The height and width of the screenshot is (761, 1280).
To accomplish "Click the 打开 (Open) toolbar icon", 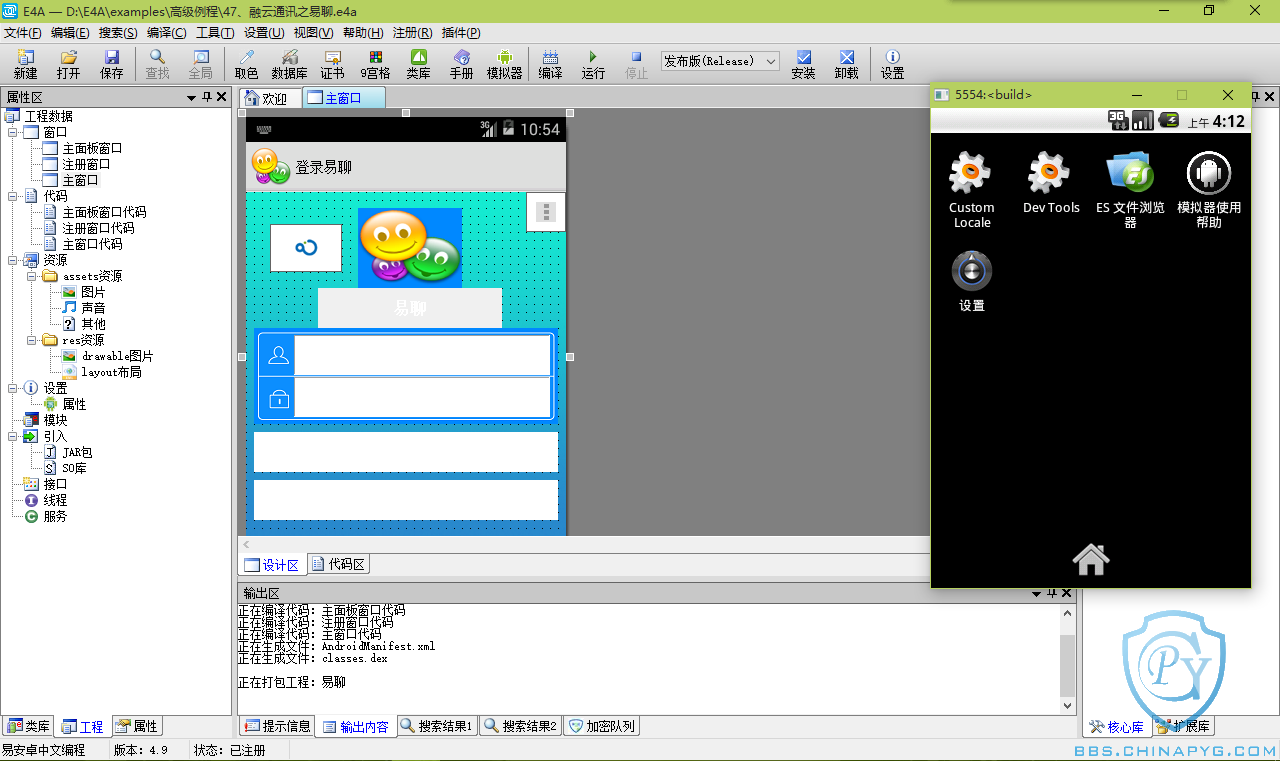I will pyautogui.click(x=68, y=64).
